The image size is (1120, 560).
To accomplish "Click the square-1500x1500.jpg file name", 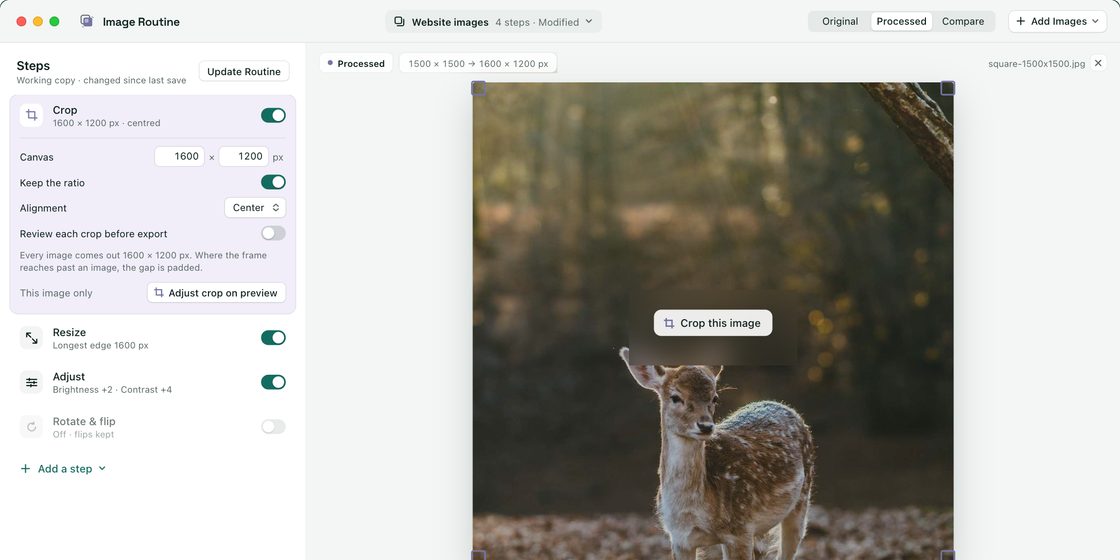I will 1036,64.
